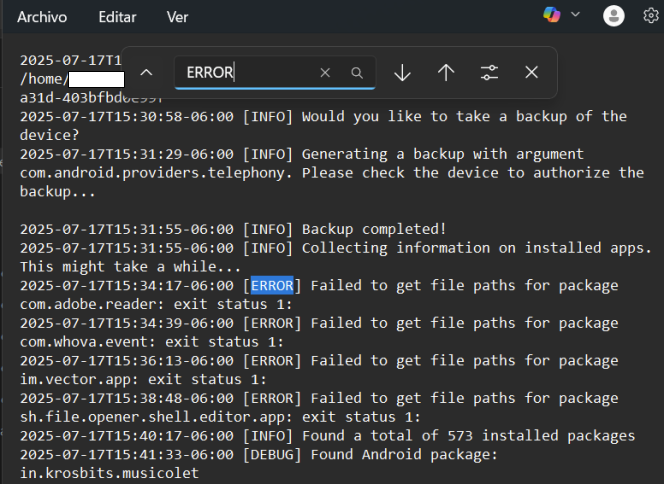Open Notepad settings gear
The height and width of the screenshot is (484, 664).
(x=652, y=15)
